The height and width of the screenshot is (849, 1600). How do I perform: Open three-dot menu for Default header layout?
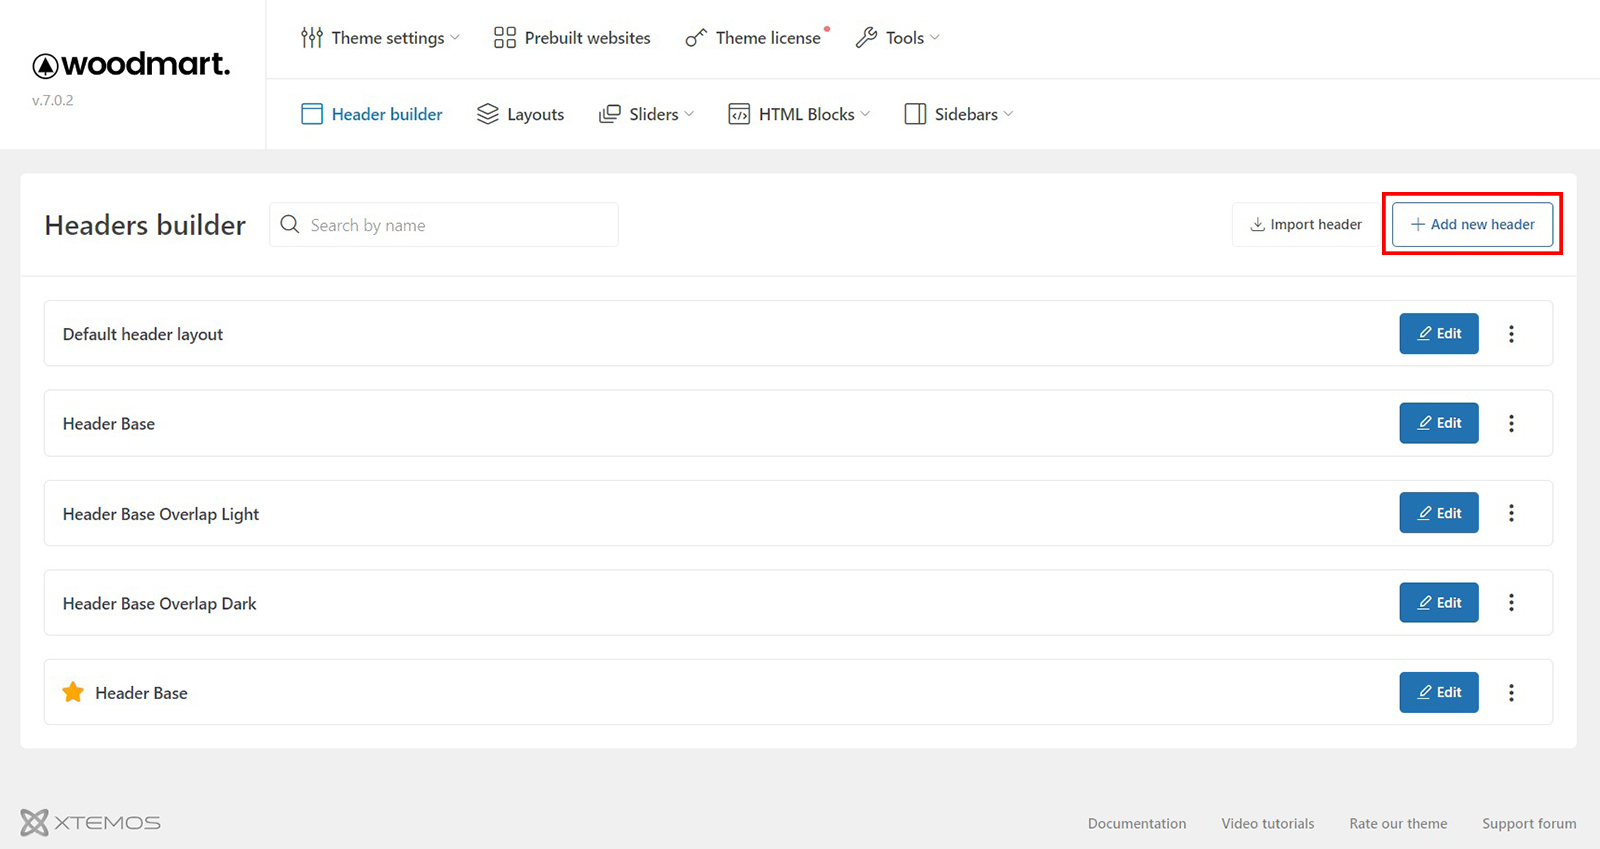[x=1511, y=334]
